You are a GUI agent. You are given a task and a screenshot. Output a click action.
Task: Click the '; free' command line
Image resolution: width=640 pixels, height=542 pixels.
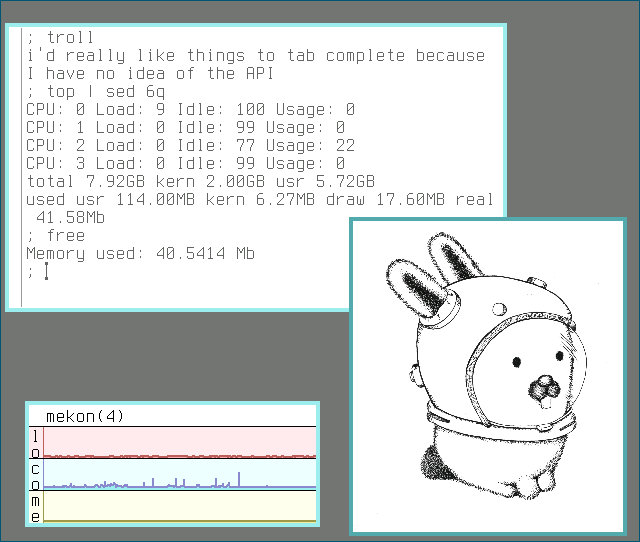pyautogui.click(x=56, y=236)
